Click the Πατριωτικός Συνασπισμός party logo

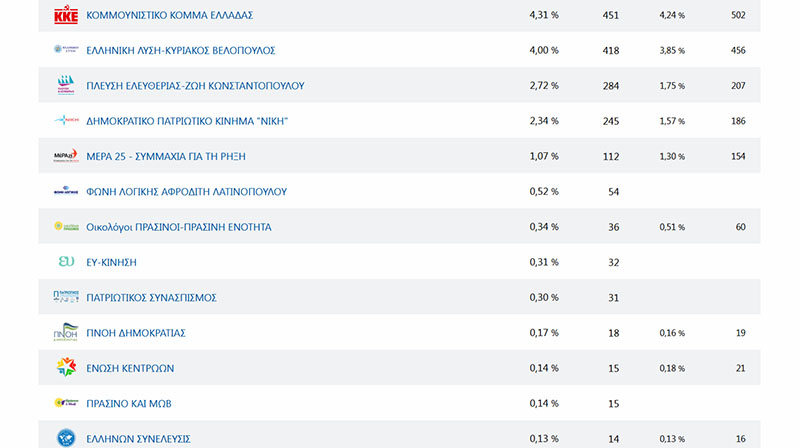tap(65, 297)
